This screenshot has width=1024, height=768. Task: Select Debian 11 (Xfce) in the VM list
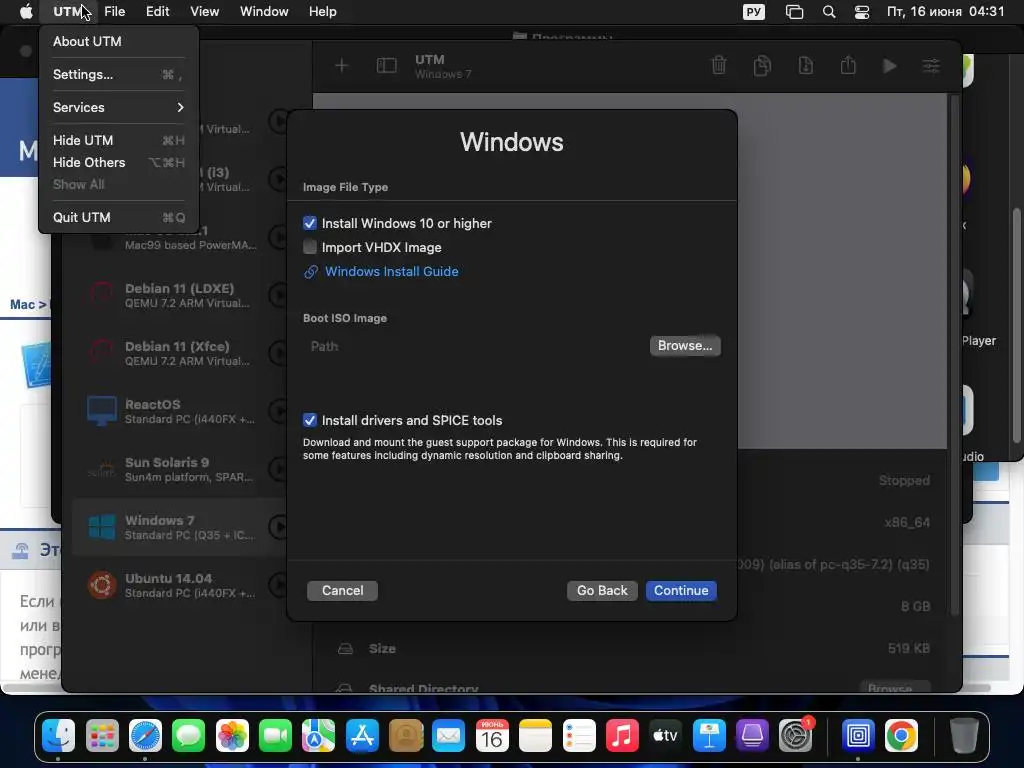pos(179,353)
